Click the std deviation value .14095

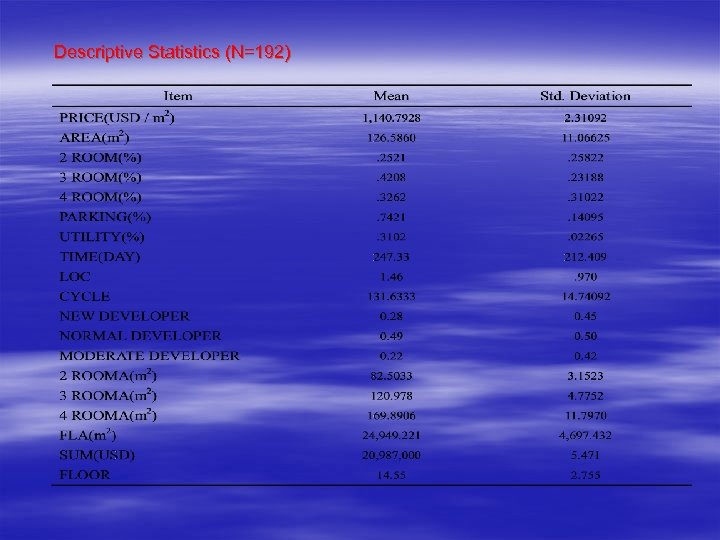(x=585, y=217)
